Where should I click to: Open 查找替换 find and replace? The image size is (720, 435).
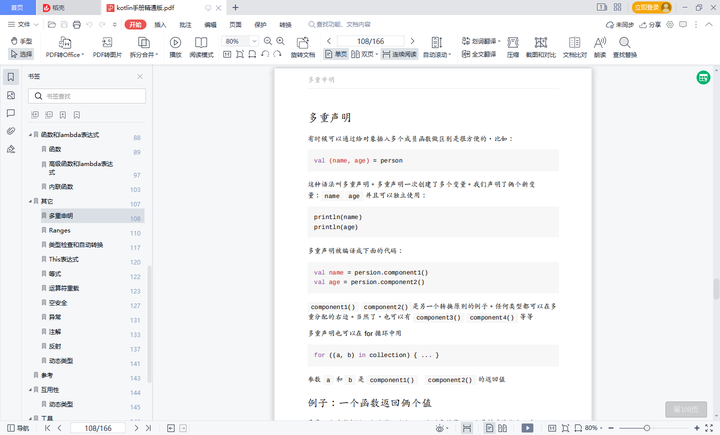[x=624, y=47]
